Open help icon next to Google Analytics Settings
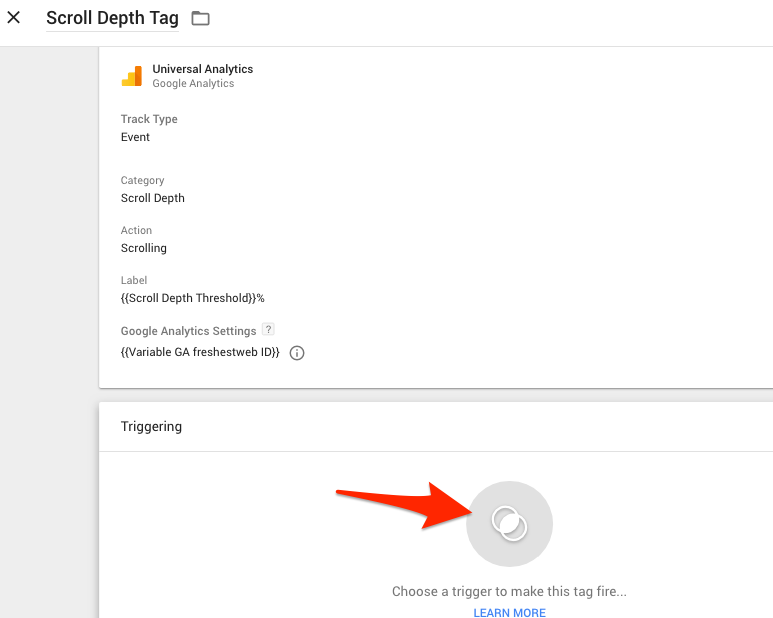773x618 pixels. pyautogui.click(x=267, y=330)
